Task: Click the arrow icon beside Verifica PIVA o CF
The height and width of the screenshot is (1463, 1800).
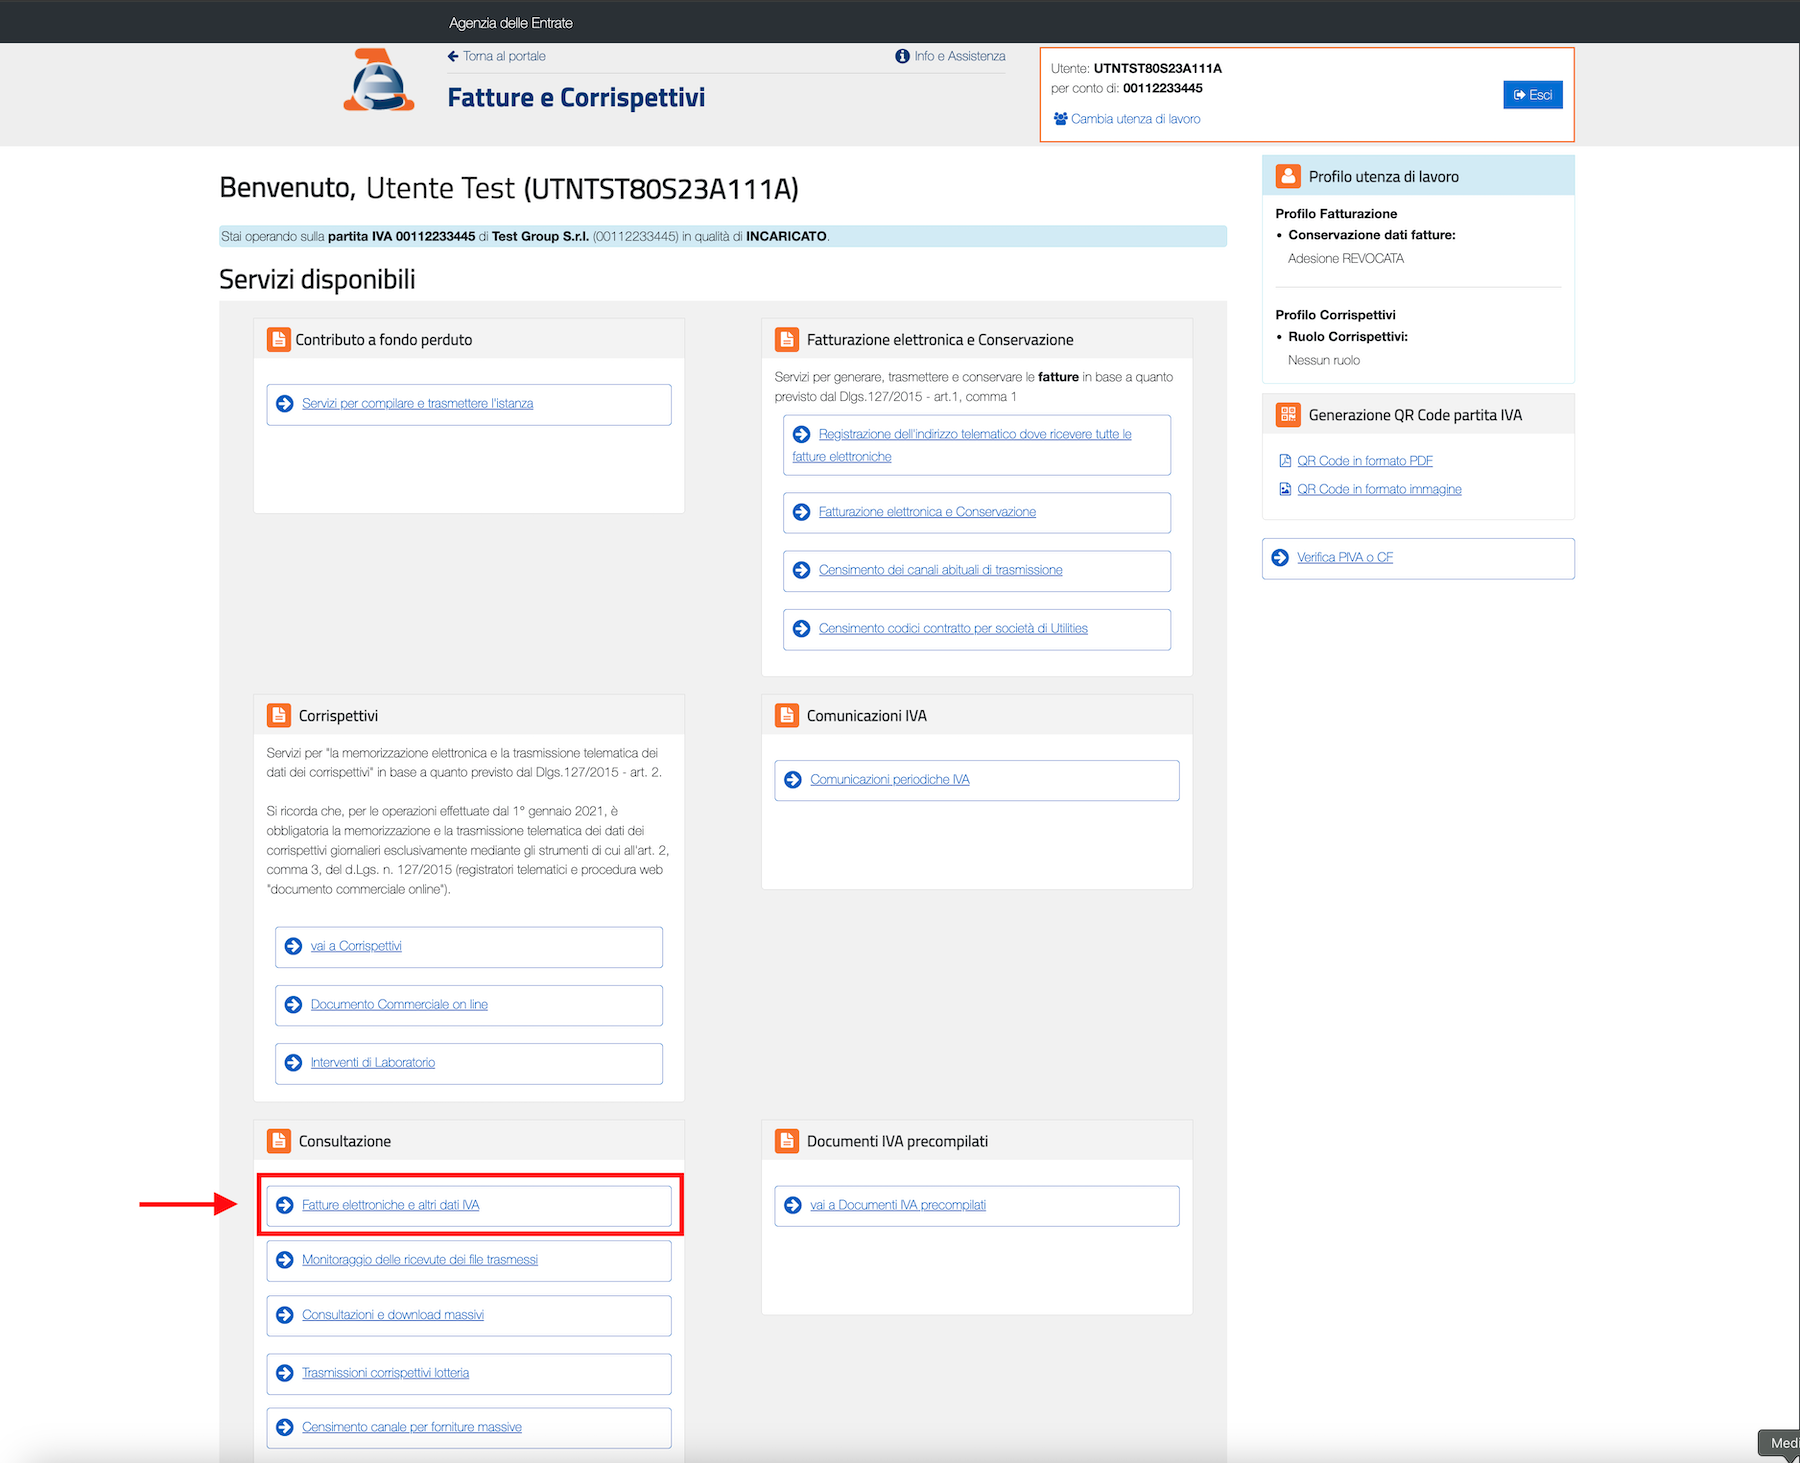Action: tap(1280, 558)
